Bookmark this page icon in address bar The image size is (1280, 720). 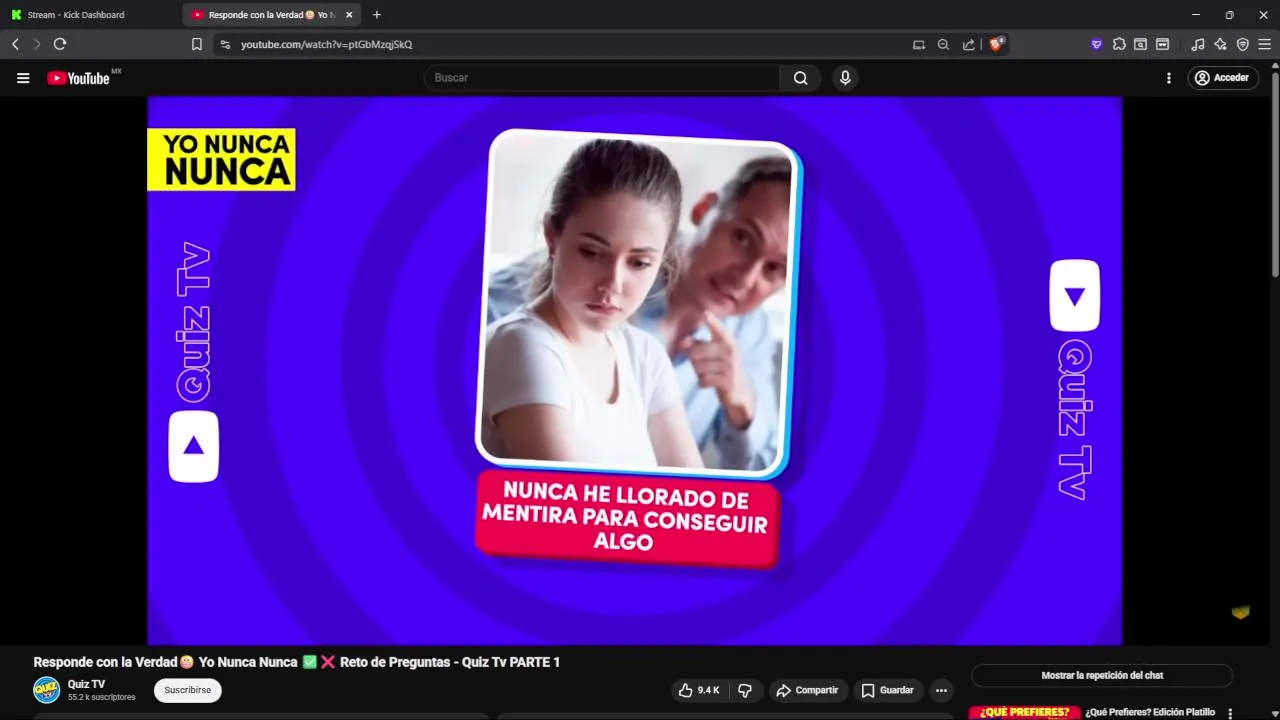click(x=197, y=44)
